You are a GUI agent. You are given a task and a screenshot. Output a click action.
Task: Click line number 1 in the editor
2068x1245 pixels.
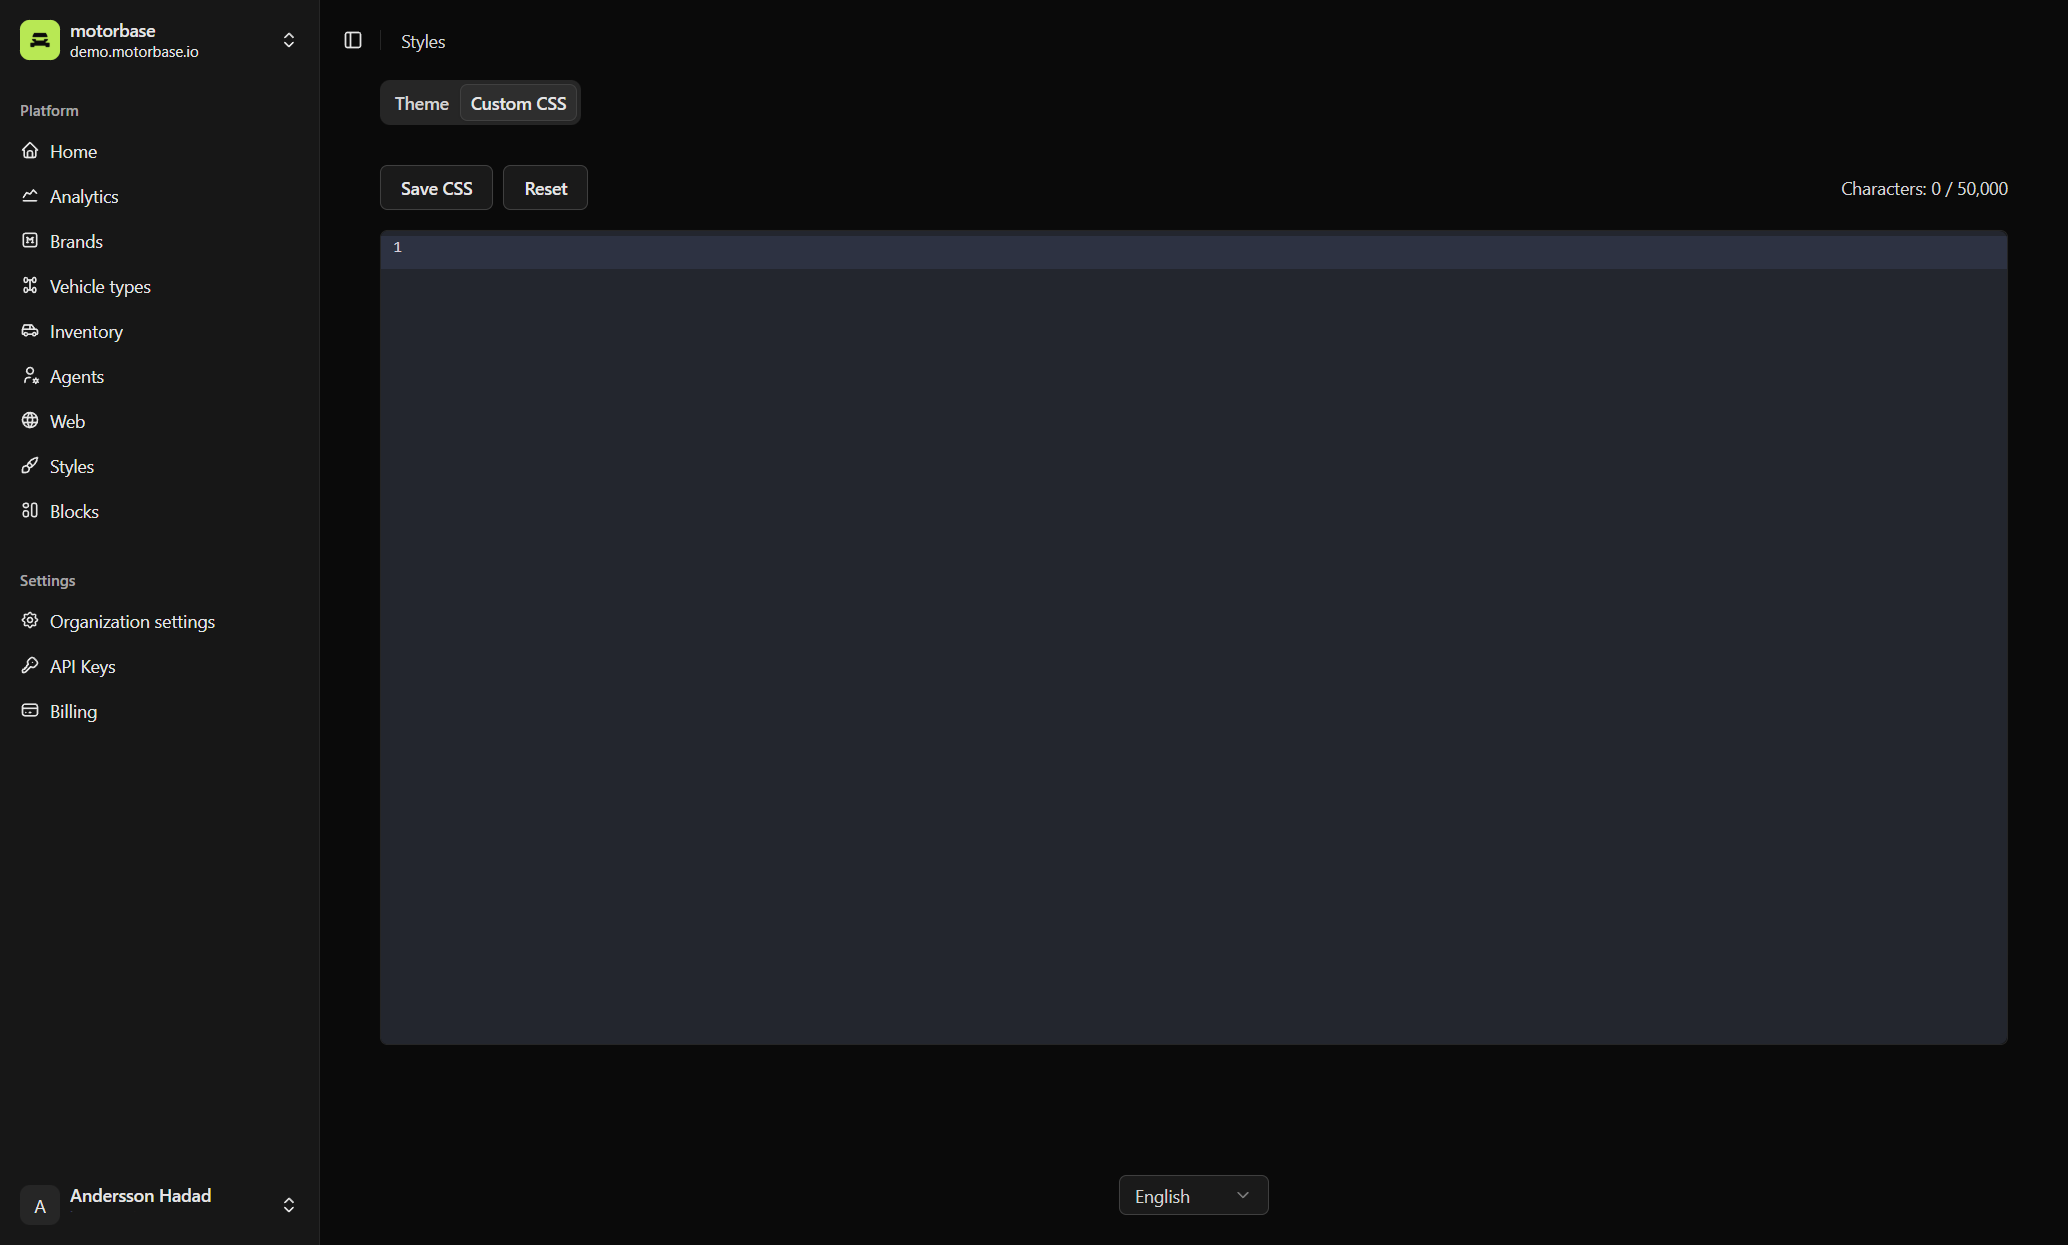point(397,247)
